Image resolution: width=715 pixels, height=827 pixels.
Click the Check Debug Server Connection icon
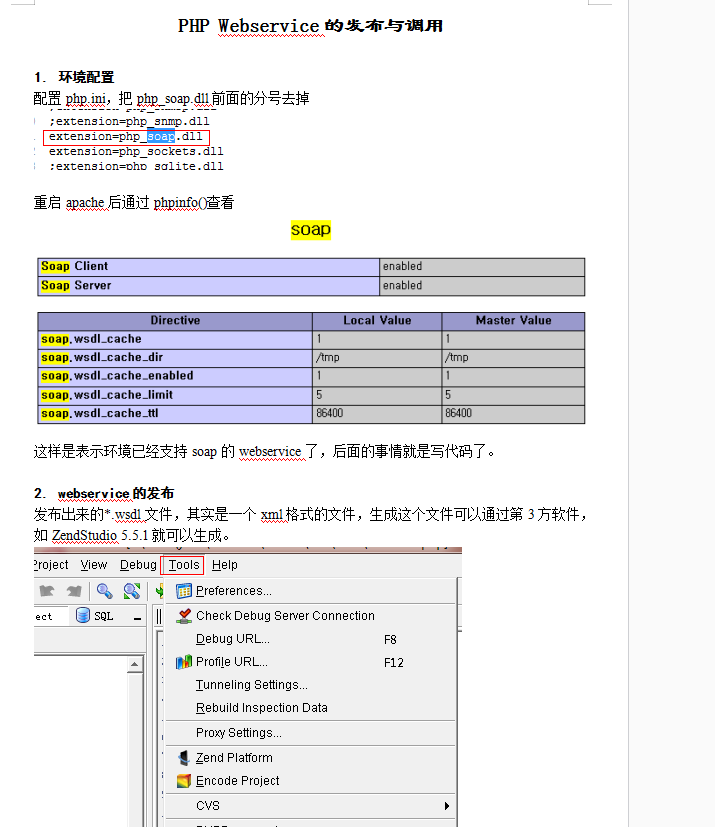coord(184,616)
